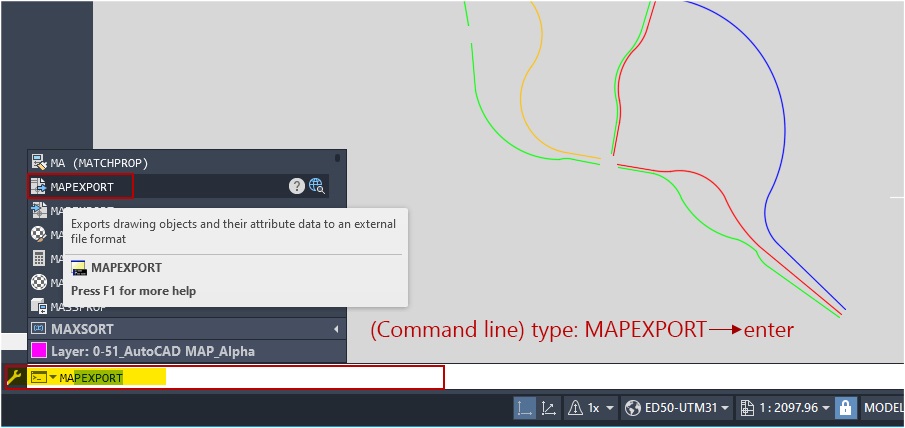The width and height of the screenshot is (905, 428).
Task: Click in the command line input field
Action: [x=300, y=378]
